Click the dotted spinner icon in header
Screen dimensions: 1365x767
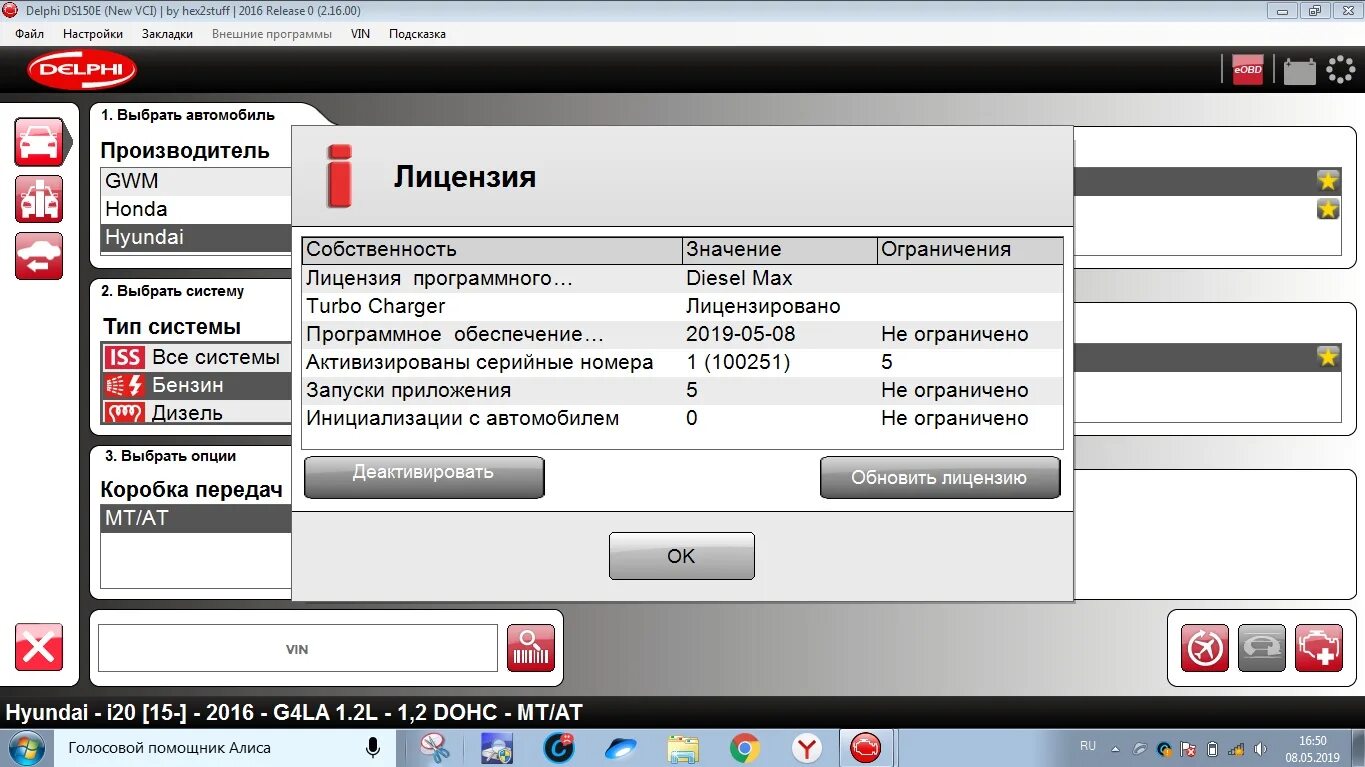(1340, 69)
